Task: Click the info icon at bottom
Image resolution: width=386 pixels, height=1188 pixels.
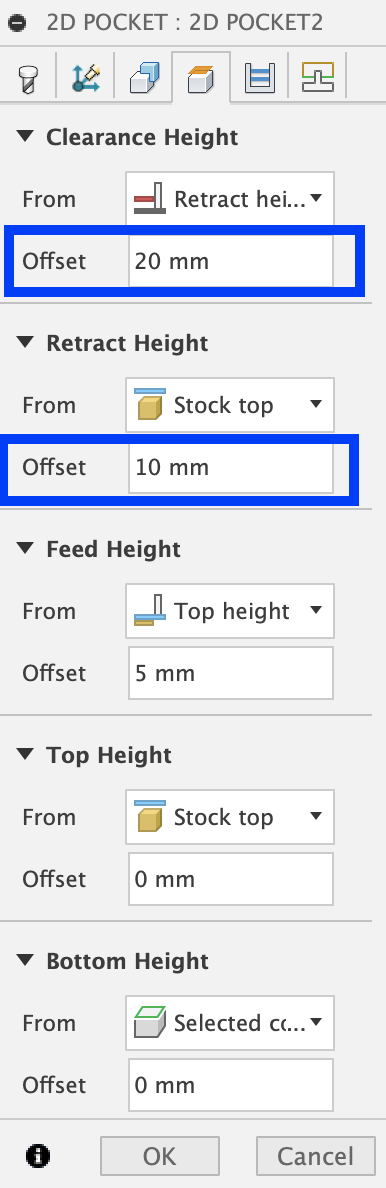Action: 38,1155
